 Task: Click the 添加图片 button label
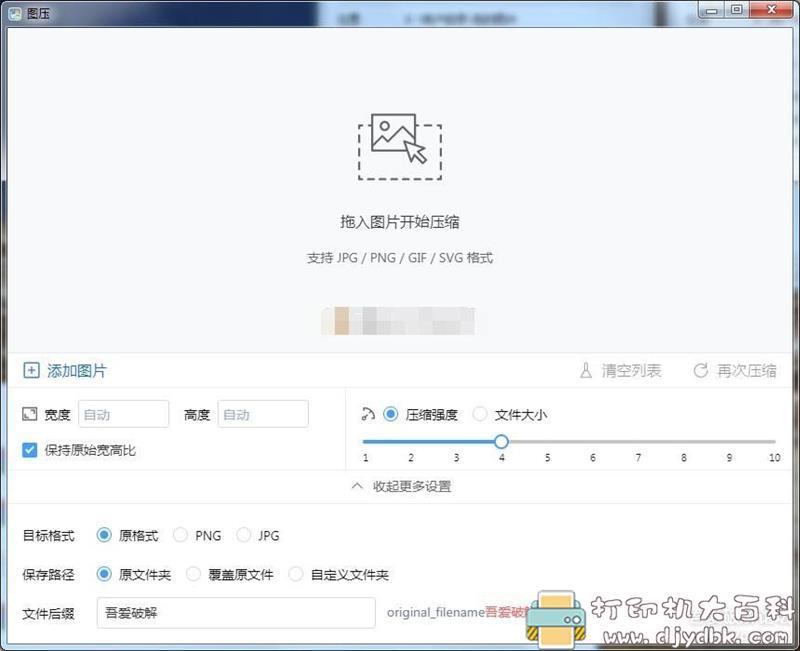coord(77,371)
